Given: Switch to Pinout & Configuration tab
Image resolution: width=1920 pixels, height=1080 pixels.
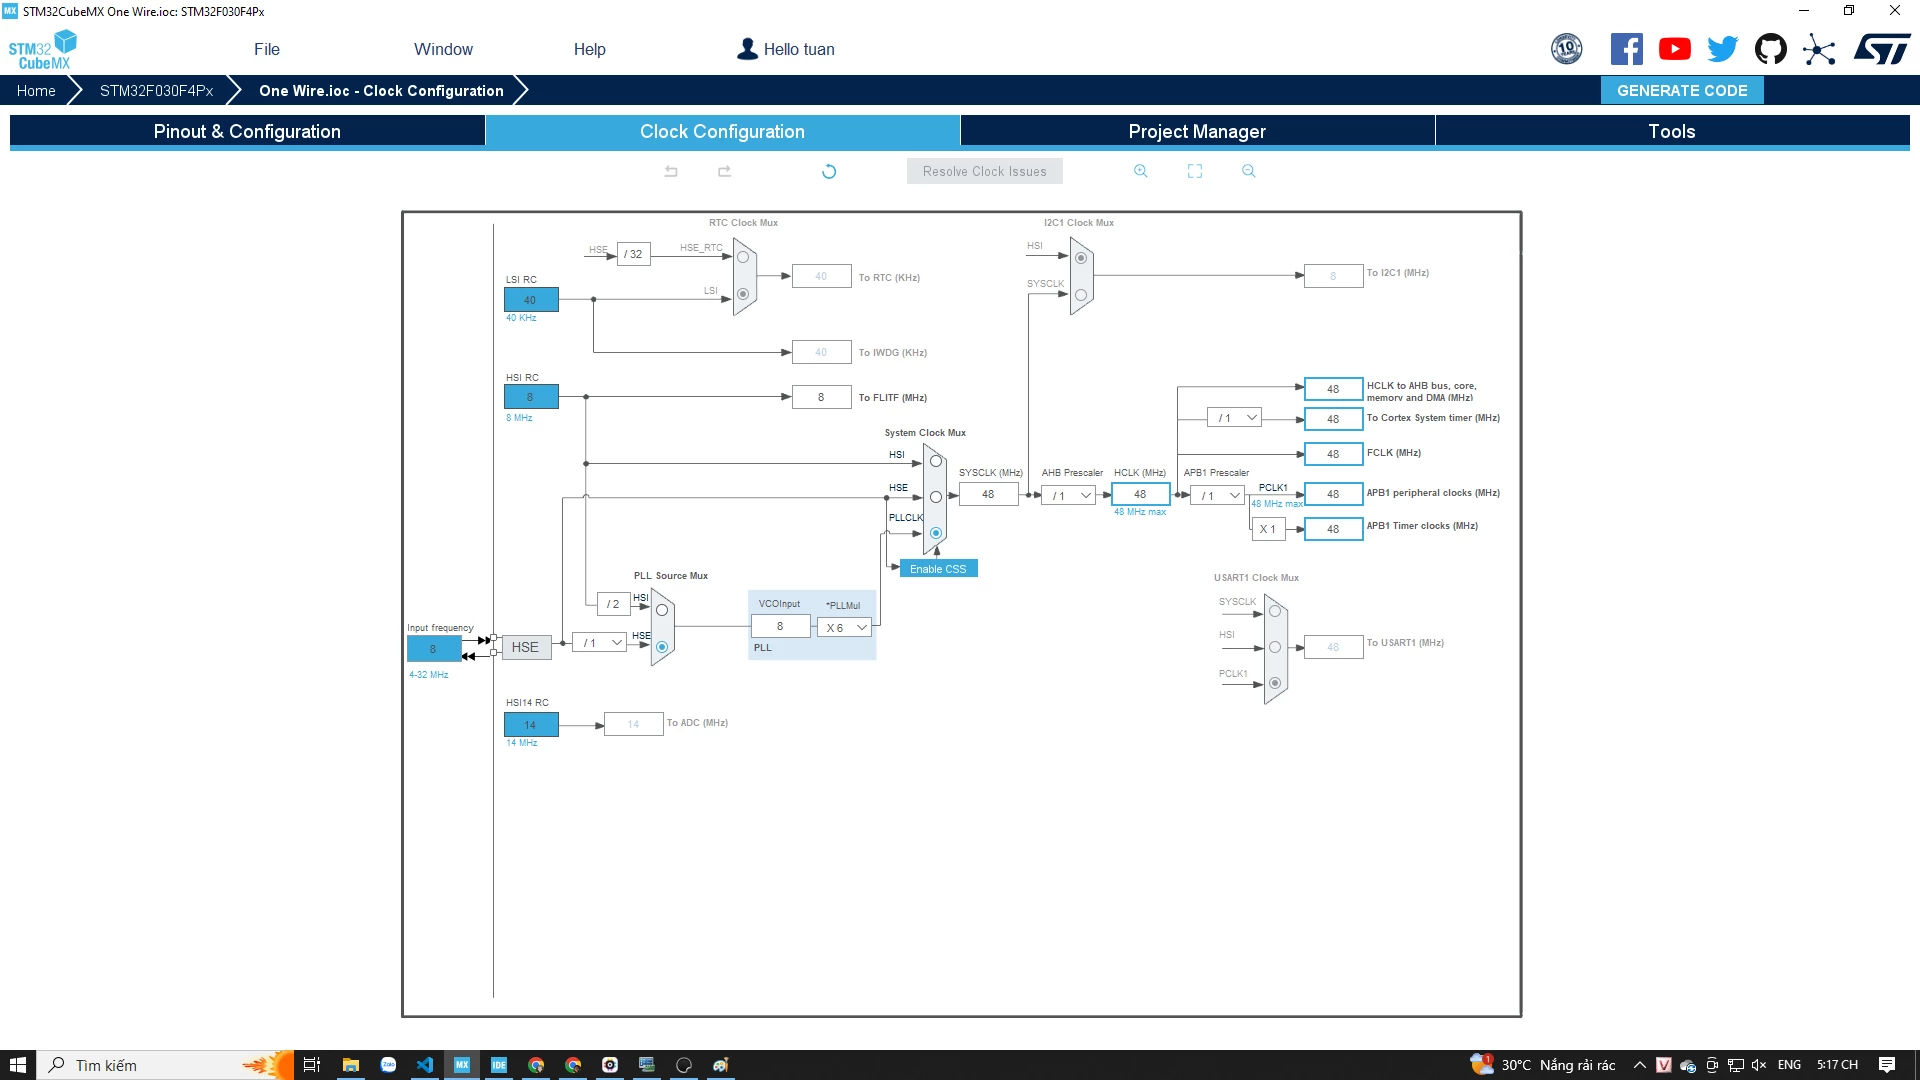Looking at the screenshot, I should (247, 131).
